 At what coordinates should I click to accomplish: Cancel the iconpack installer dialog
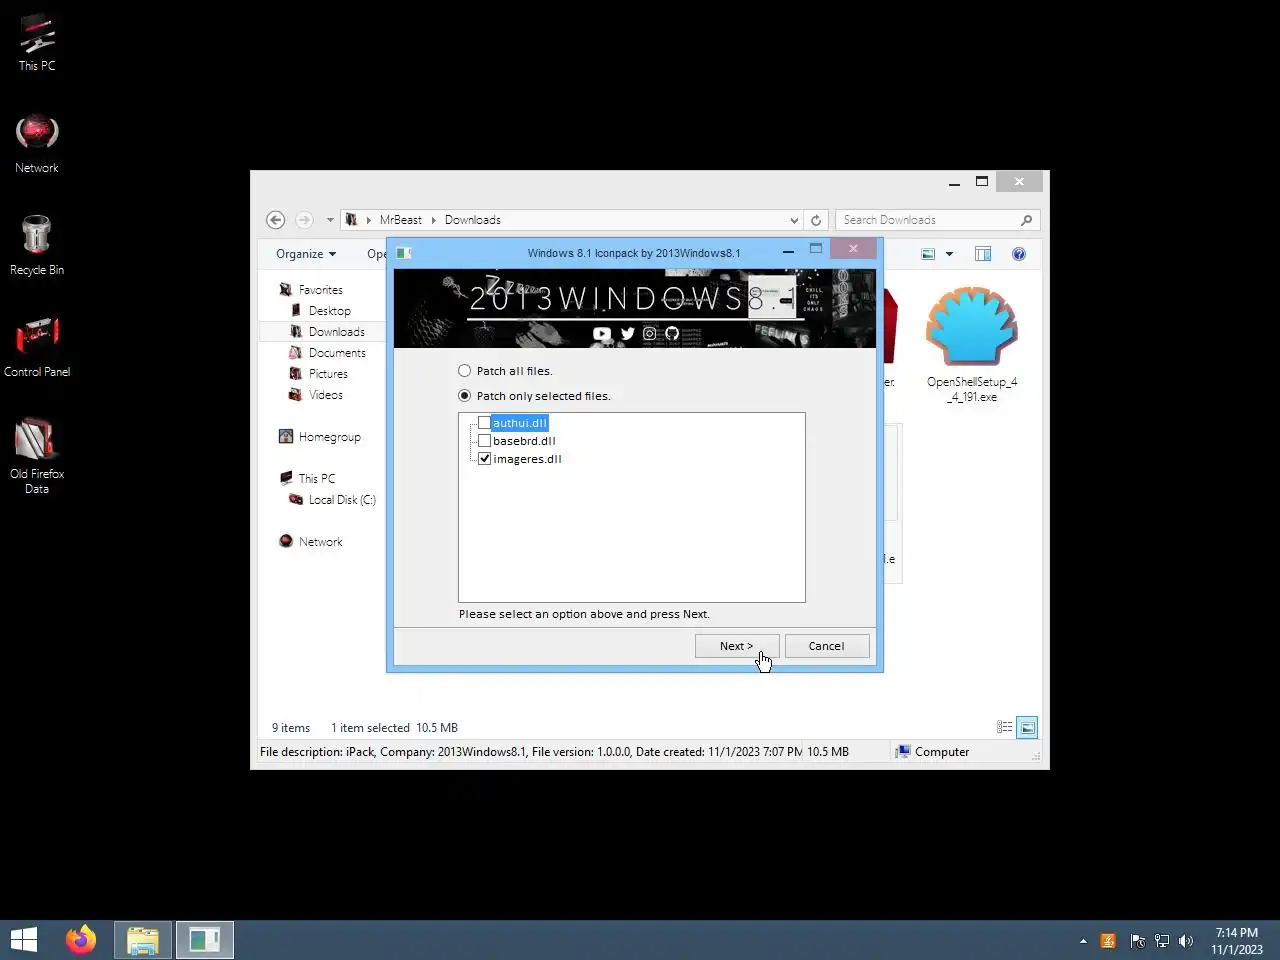pyautogui.click(x=827, y=646)
